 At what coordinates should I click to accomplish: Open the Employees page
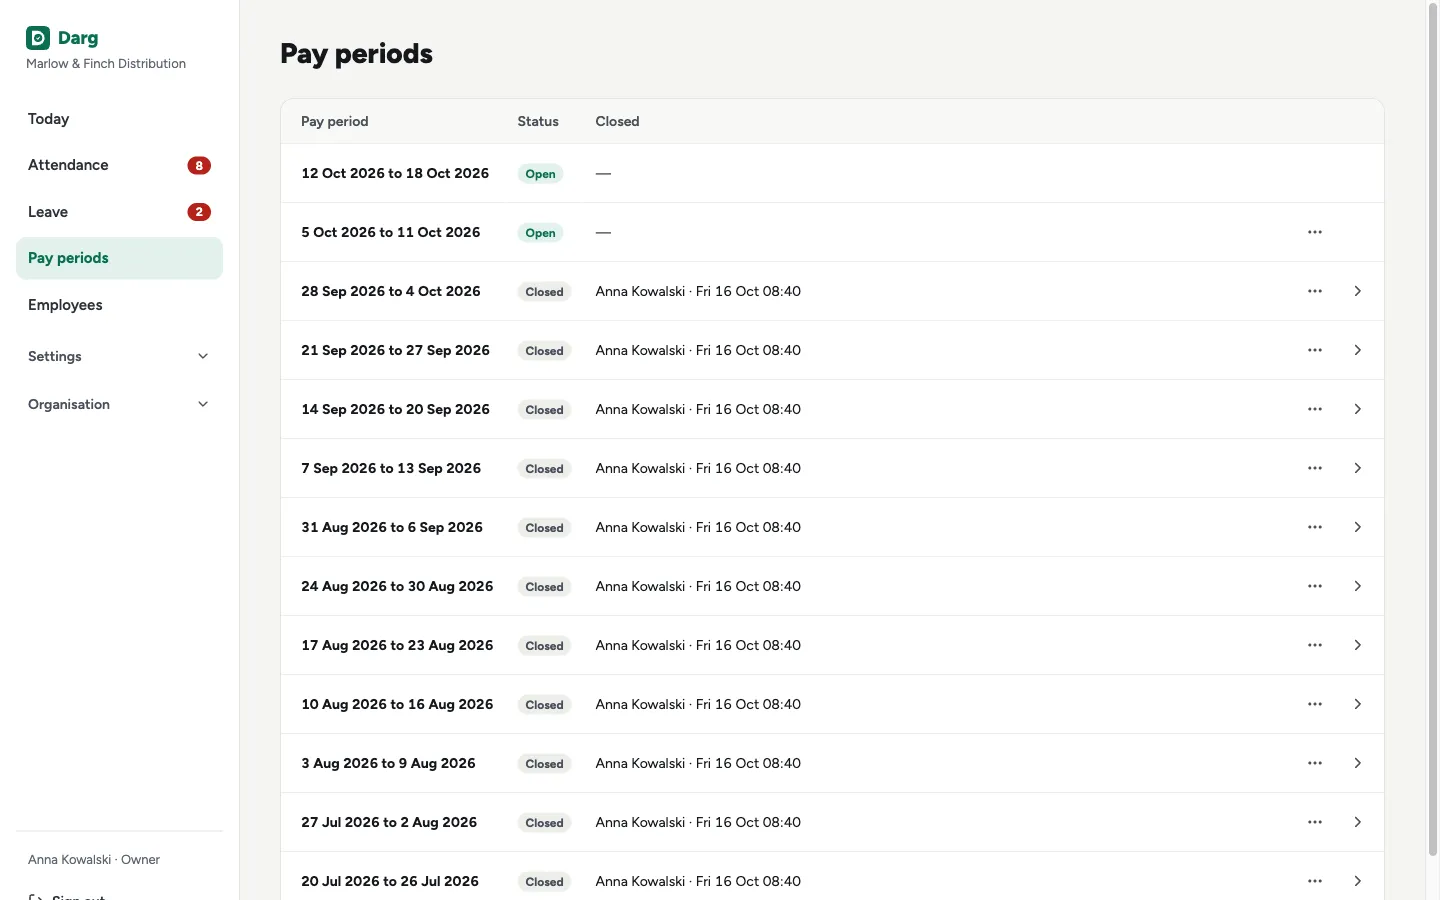click(x=119, y=305)
